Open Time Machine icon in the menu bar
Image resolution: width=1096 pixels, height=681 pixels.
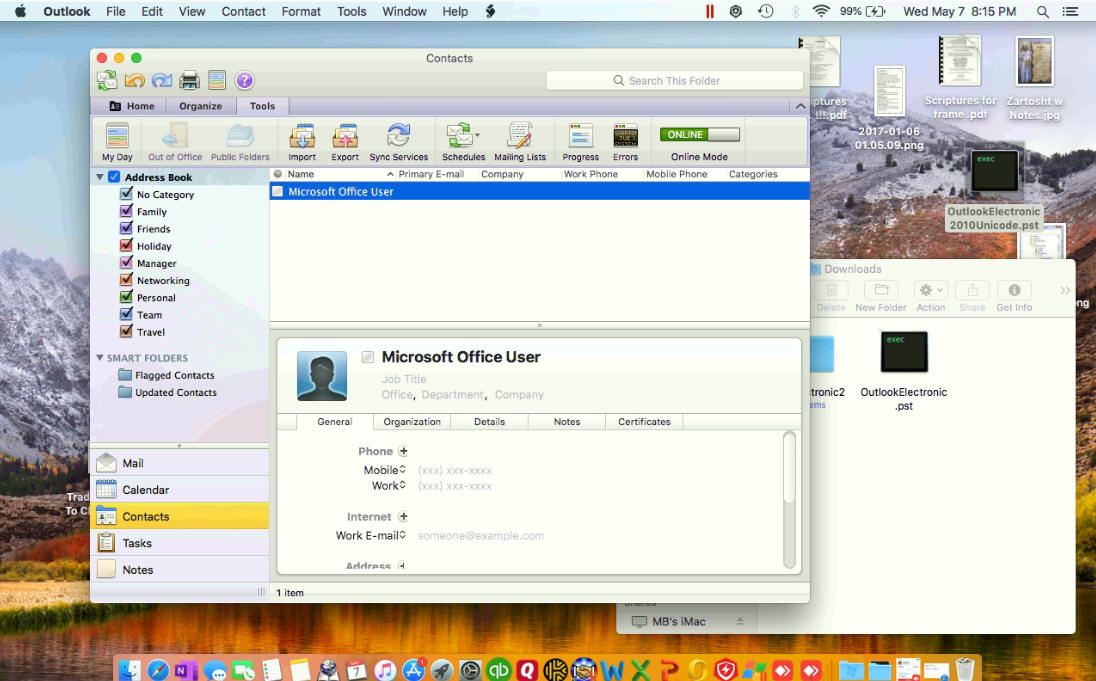[765, 11]
